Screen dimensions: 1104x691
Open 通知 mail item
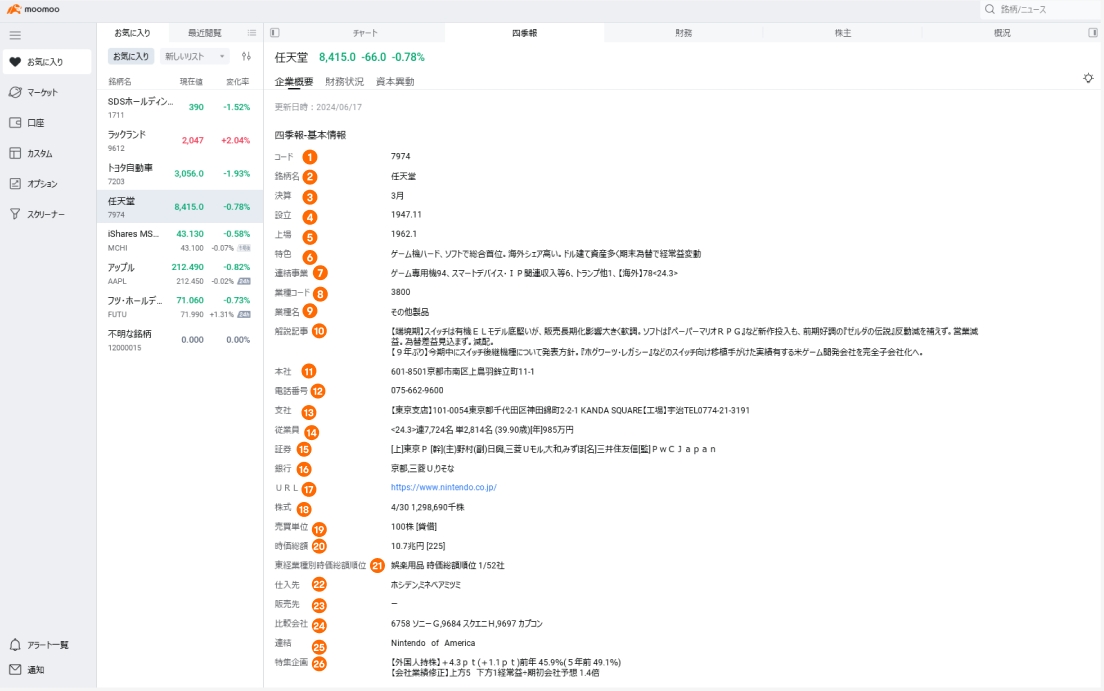[x=47, y=670]
